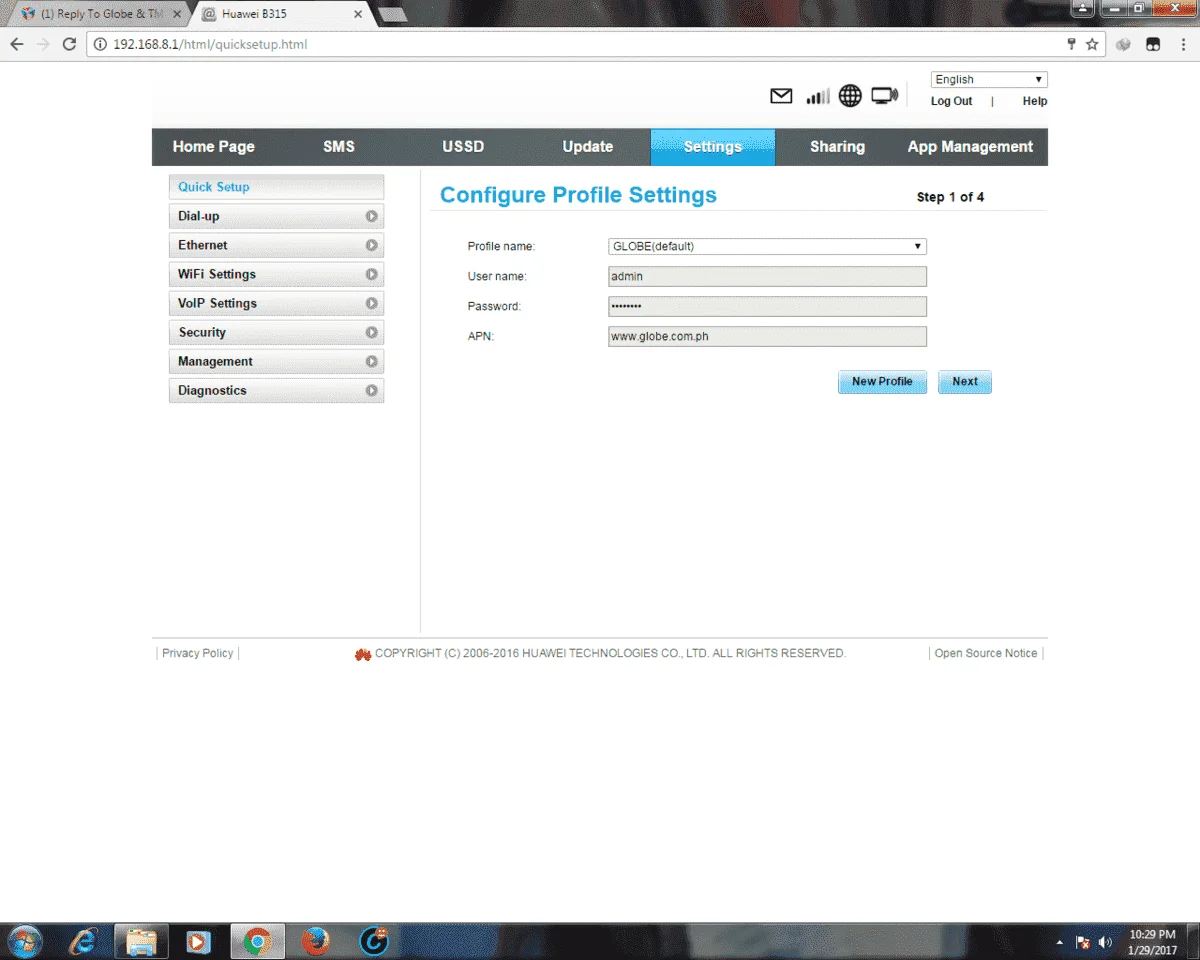
Task: Select Quick Setup in the sidebar
Action: pos(276,187)
